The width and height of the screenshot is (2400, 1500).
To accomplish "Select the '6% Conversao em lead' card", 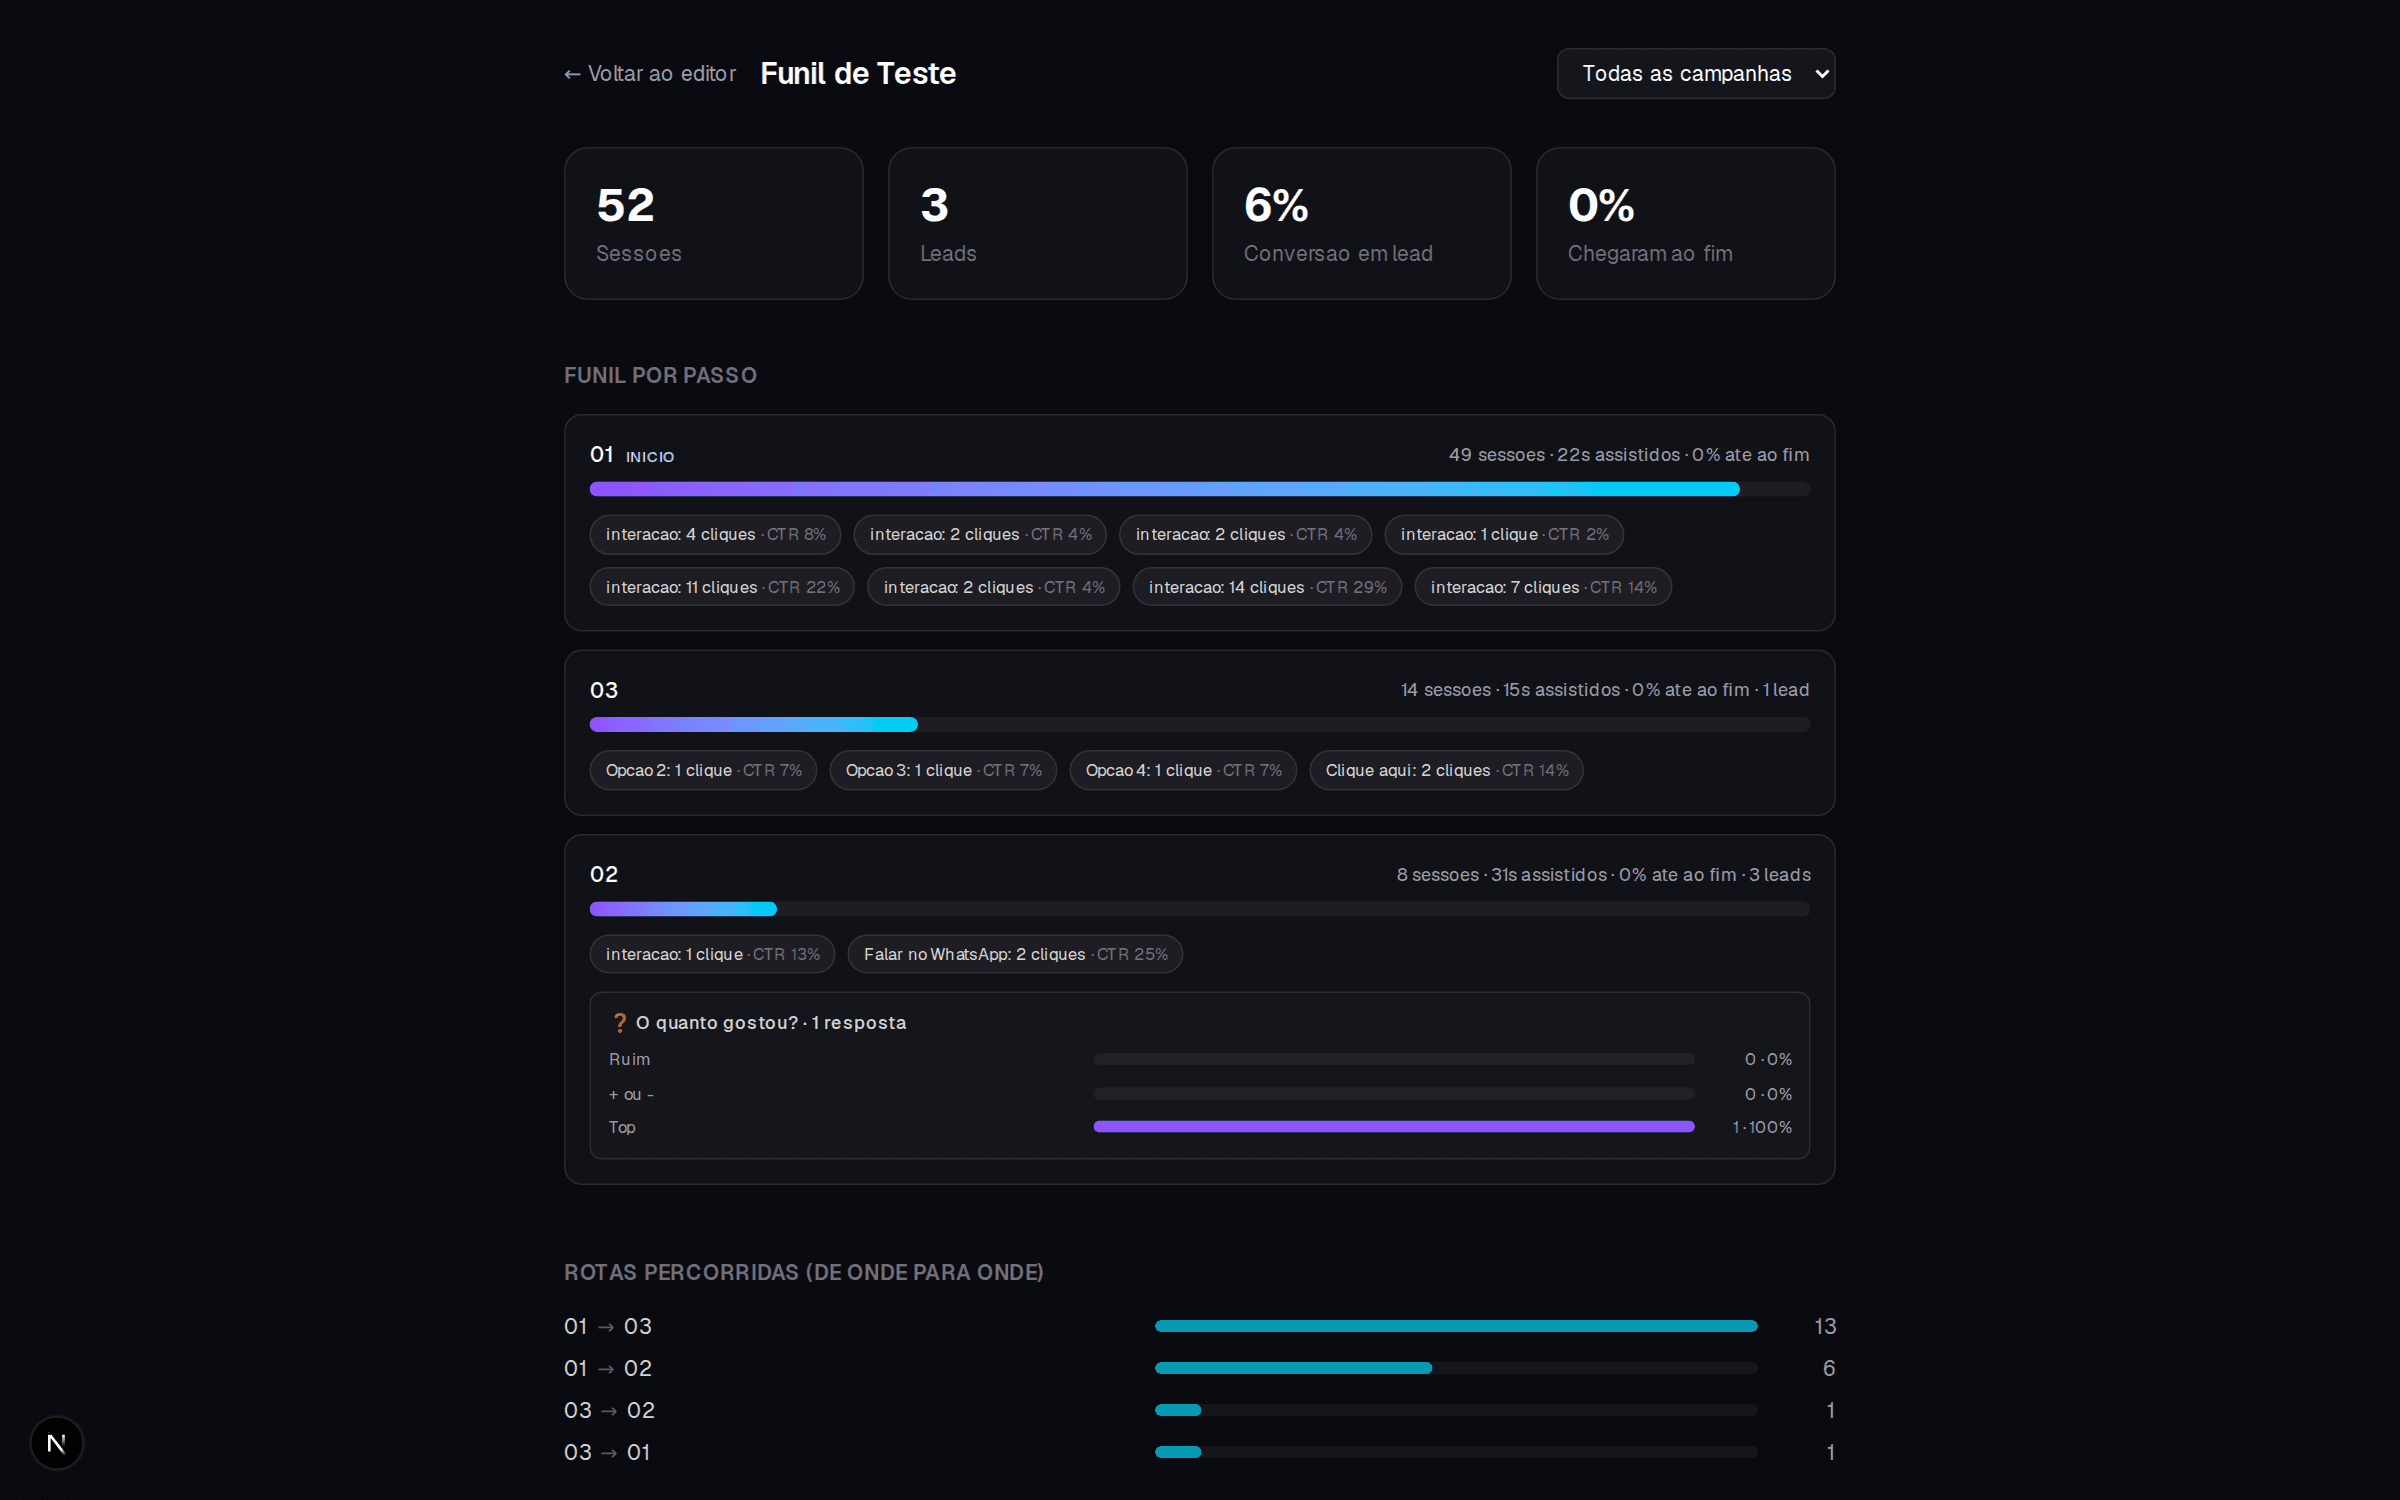I will coord(1361,223).
